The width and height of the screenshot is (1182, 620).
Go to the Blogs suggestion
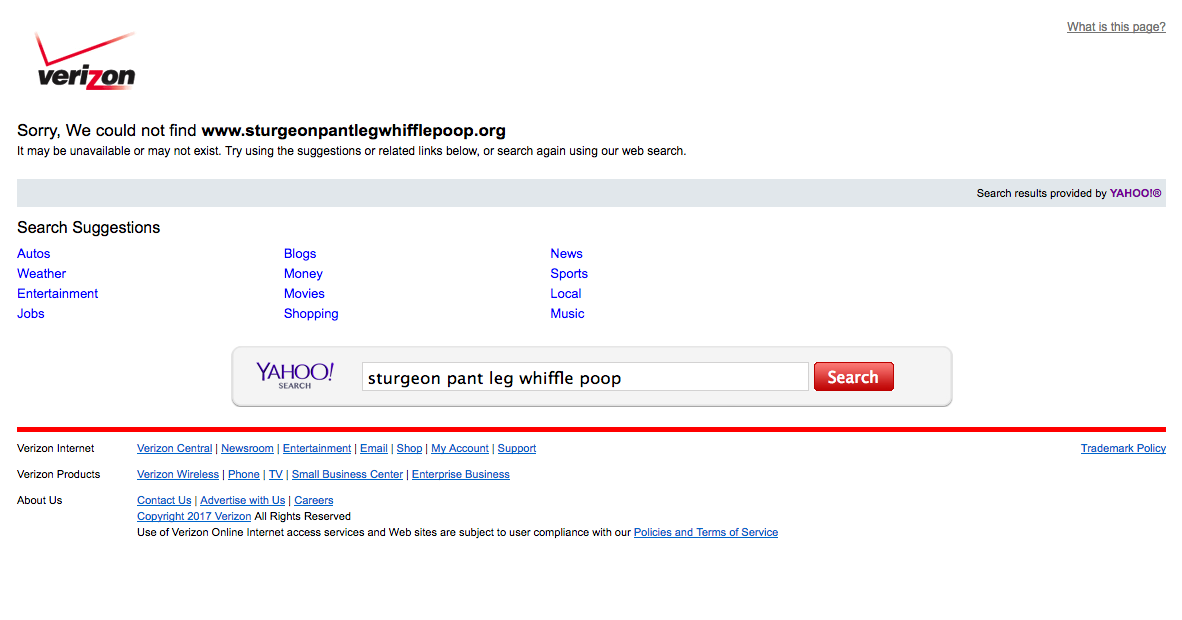point(300,253)
